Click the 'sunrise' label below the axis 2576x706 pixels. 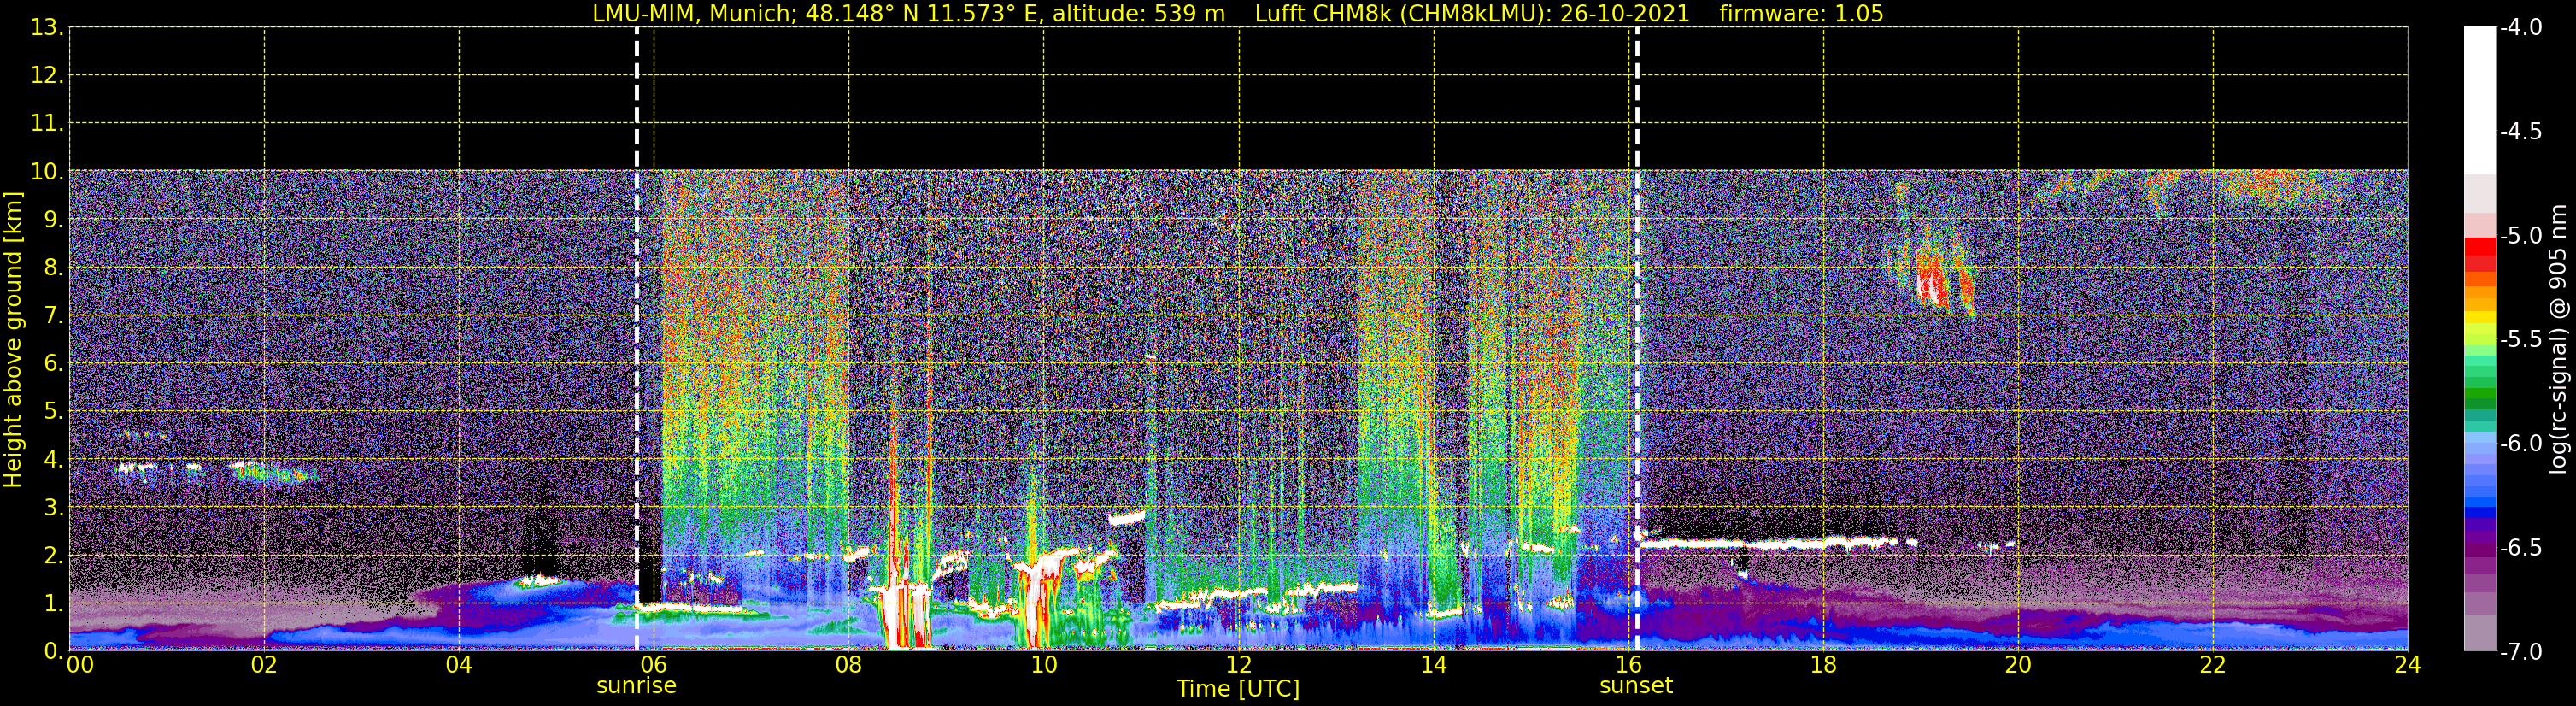point(636,686)
